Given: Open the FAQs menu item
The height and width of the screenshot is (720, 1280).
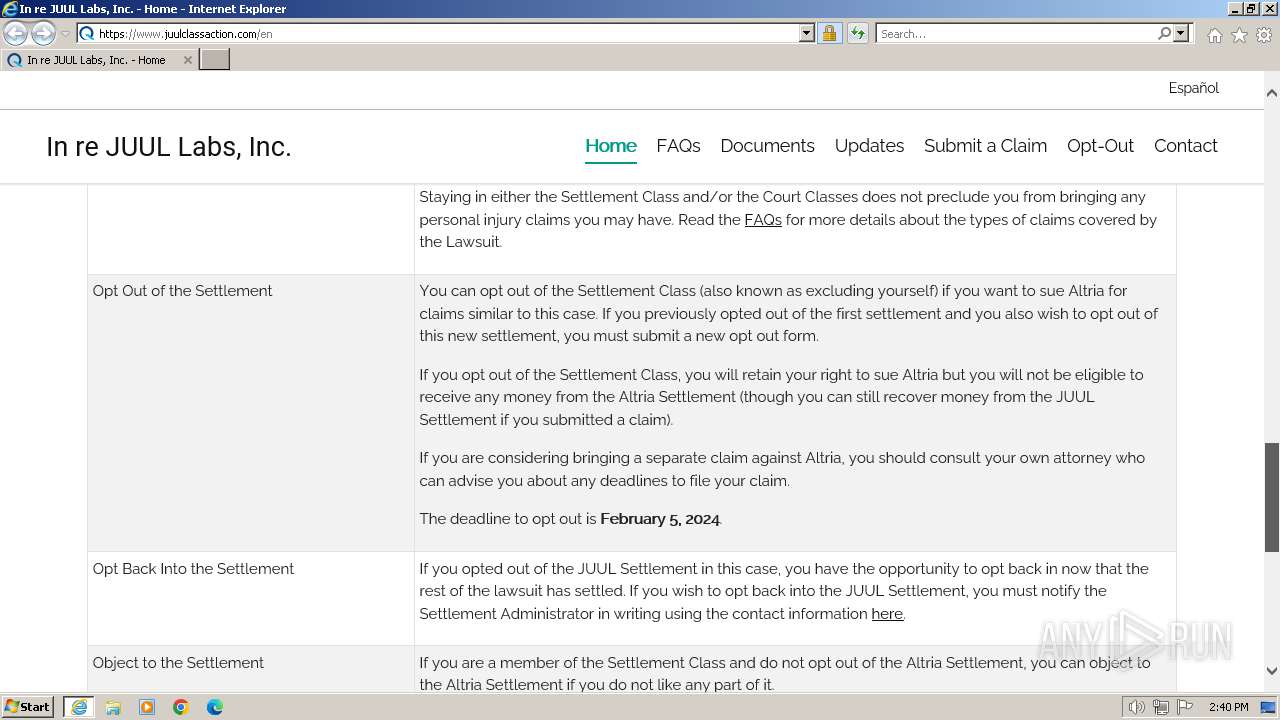Looking at the screenshot, I should (678, 146).
